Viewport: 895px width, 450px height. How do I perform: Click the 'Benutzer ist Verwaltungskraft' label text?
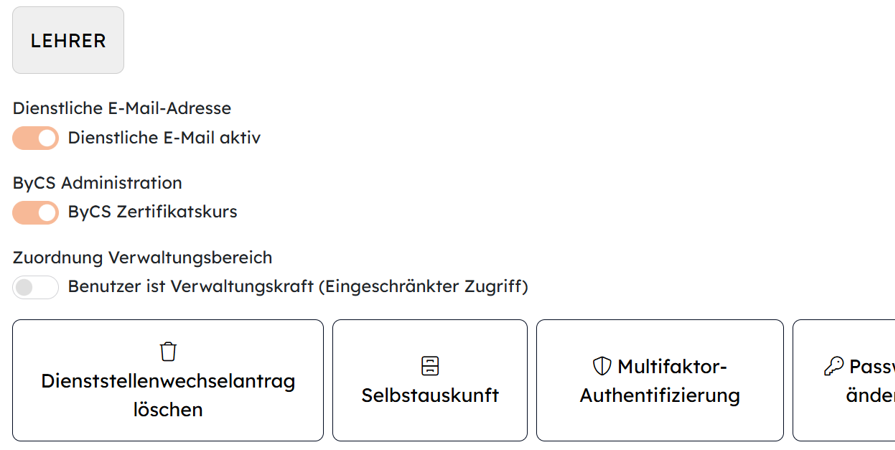coord(190,287)
